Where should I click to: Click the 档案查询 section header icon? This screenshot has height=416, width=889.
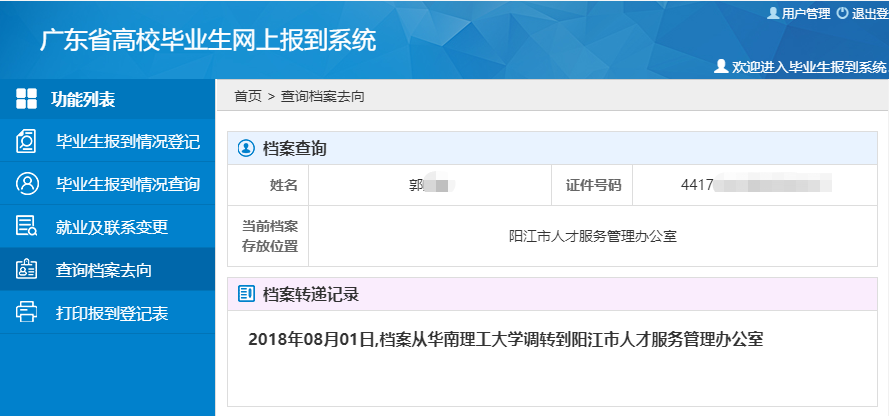245,149
